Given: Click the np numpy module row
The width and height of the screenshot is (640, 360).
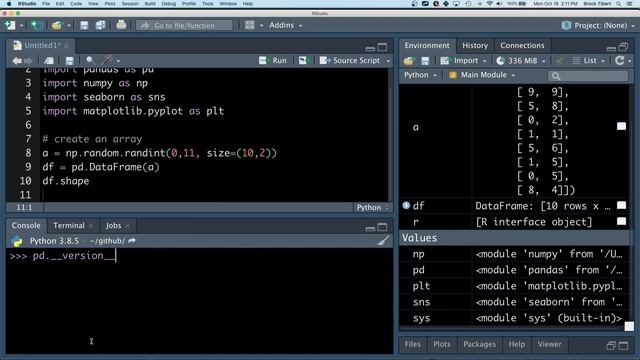Looking at the screenshot, I should (x=514, y=254).
